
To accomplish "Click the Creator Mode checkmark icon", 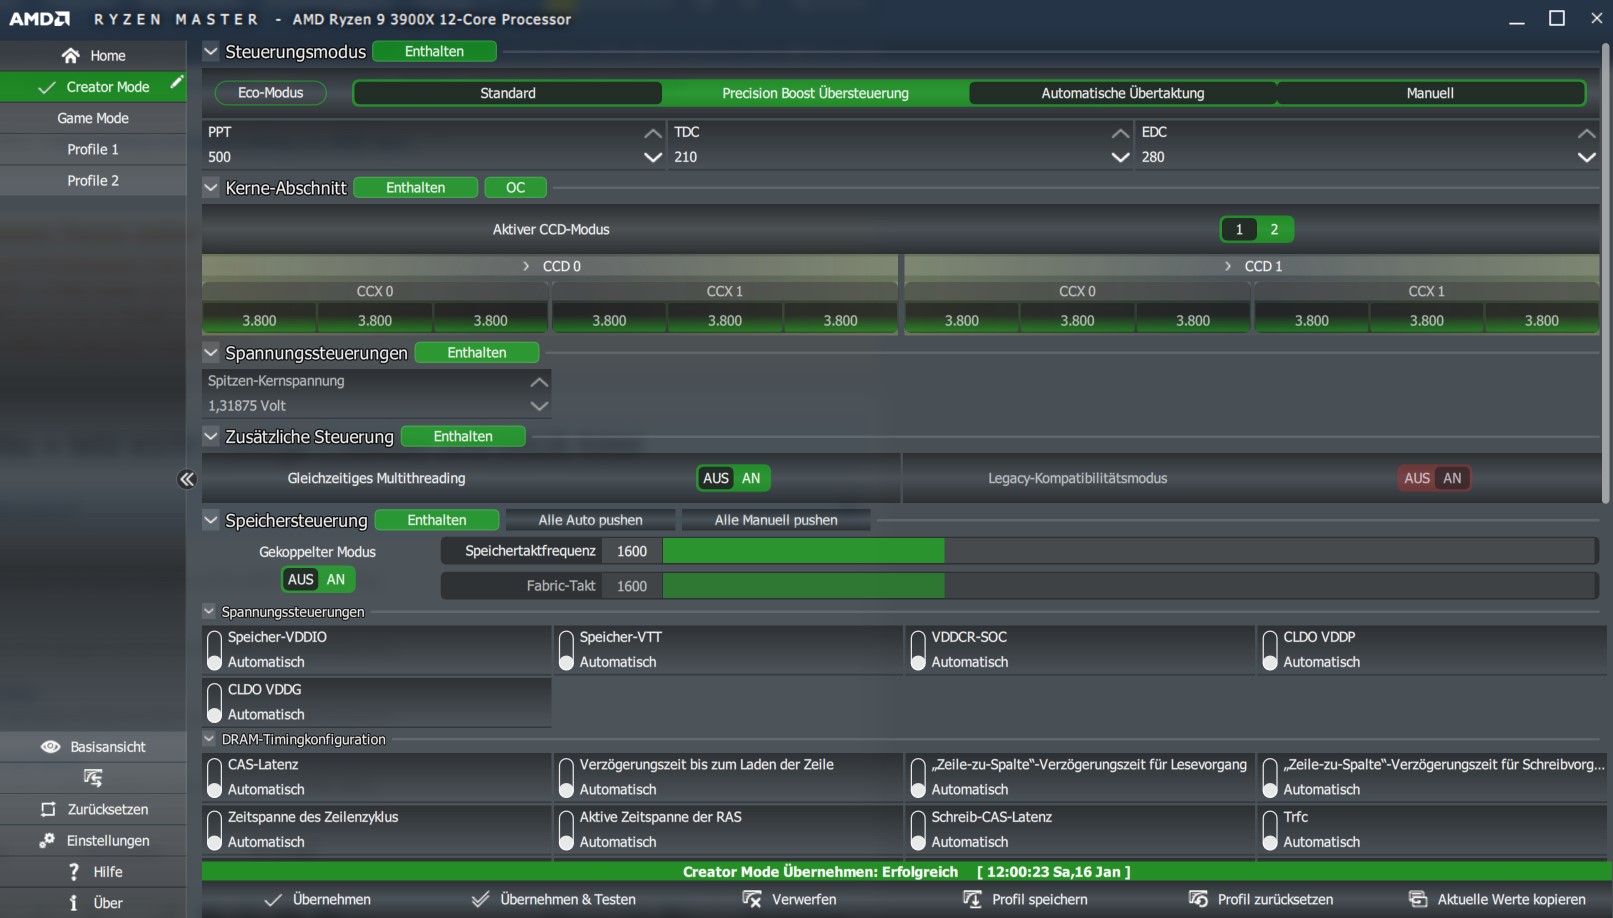I will pos(47,87).
